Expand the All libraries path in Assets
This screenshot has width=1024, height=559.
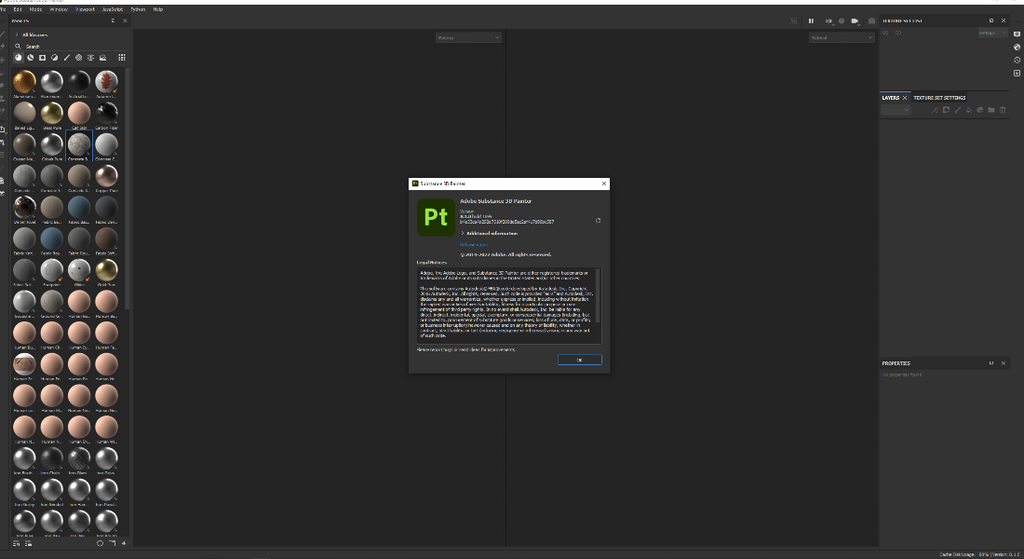point(16,35)
